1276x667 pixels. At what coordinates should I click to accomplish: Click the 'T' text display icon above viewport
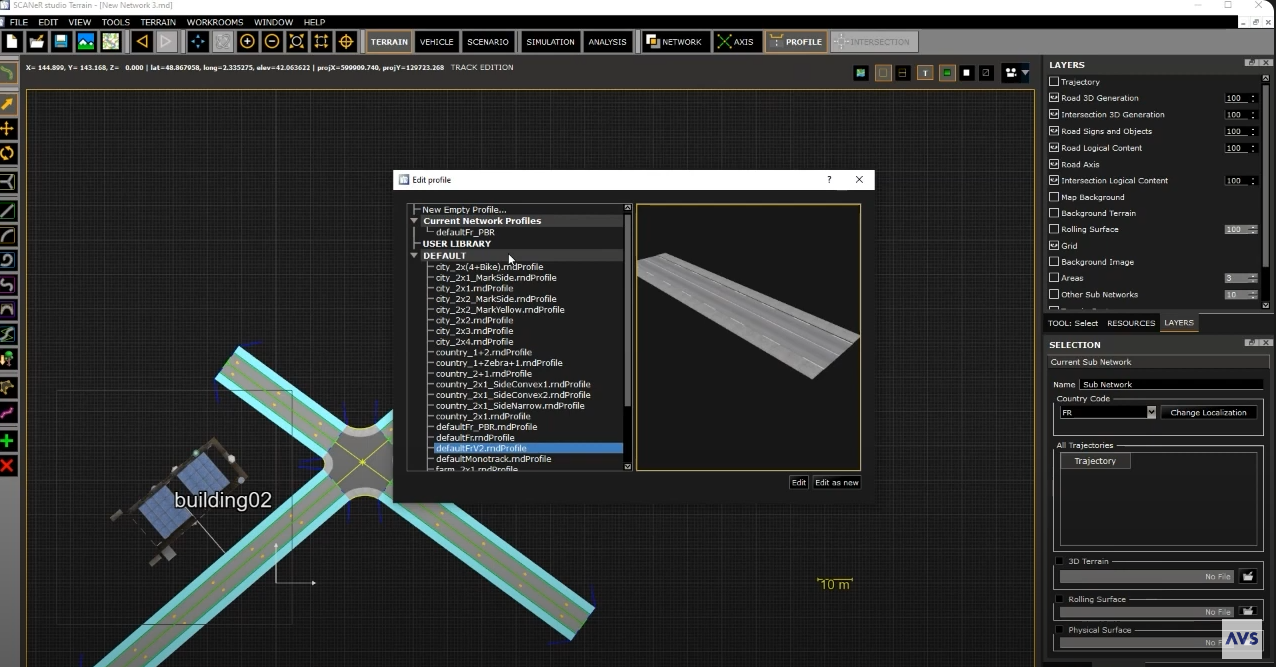(x=925, y=72)
